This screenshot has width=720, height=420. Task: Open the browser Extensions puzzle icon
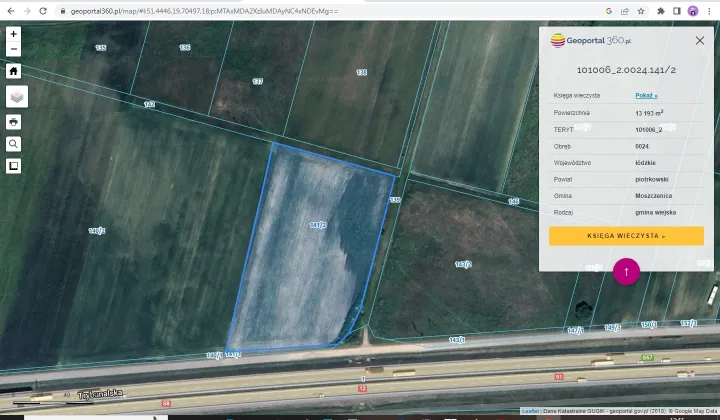[660, 10]
